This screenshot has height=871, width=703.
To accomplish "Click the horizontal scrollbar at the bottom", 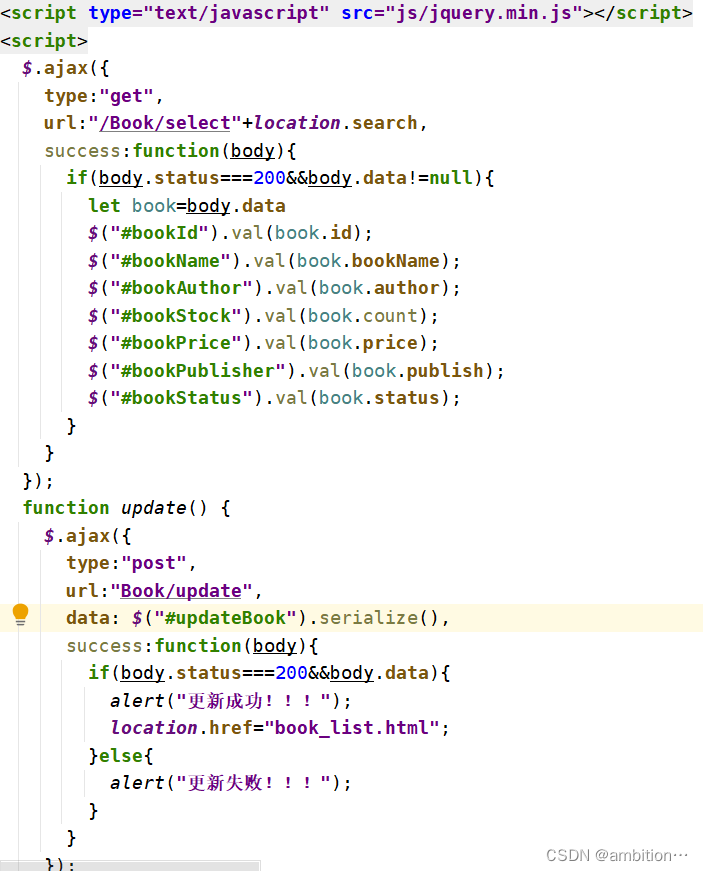I will (x=130, y=866).
